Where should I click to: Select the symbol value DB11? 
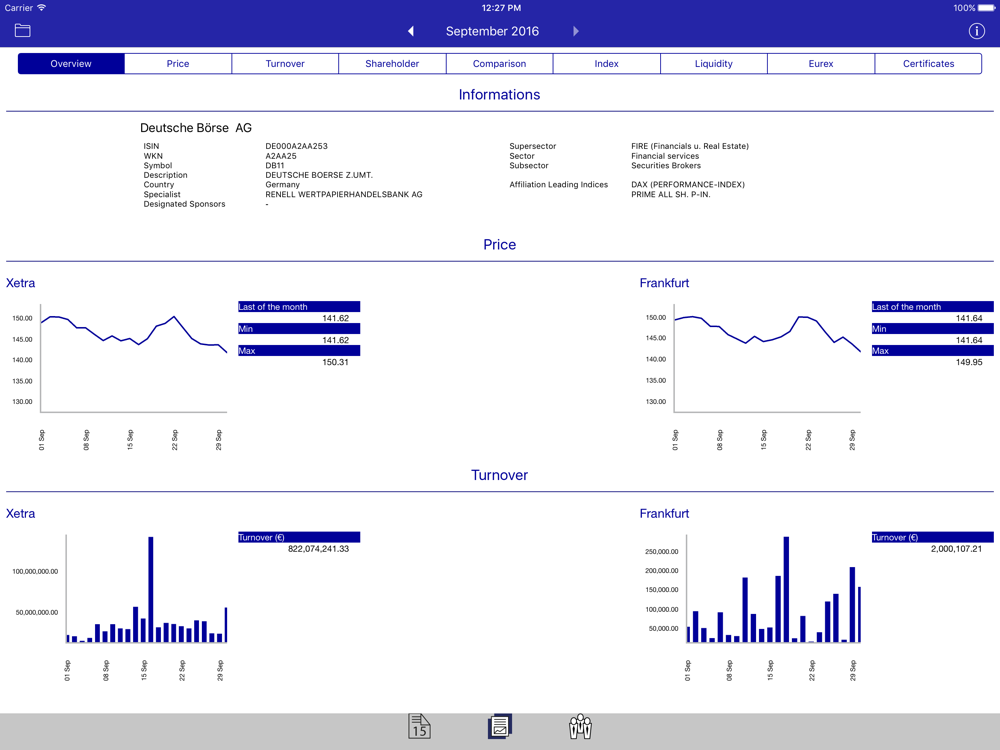(x=275, y=165)
